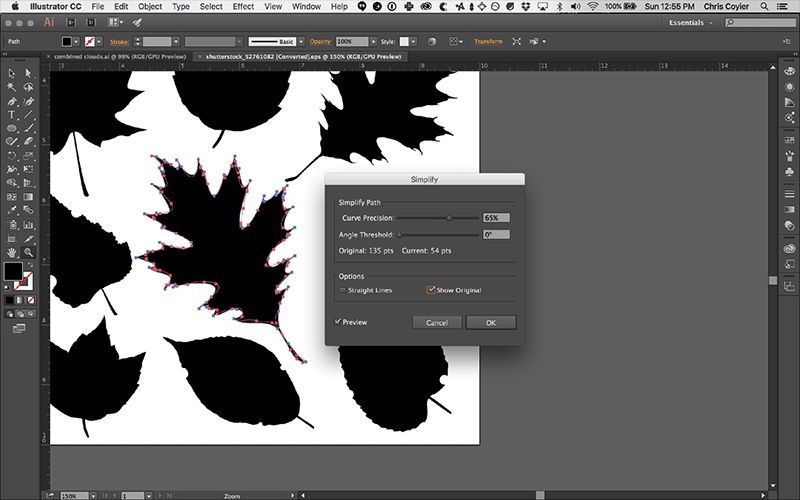Toggle the Preview checkbox
Screen dimensions: 800x500
tap(339, 322)
